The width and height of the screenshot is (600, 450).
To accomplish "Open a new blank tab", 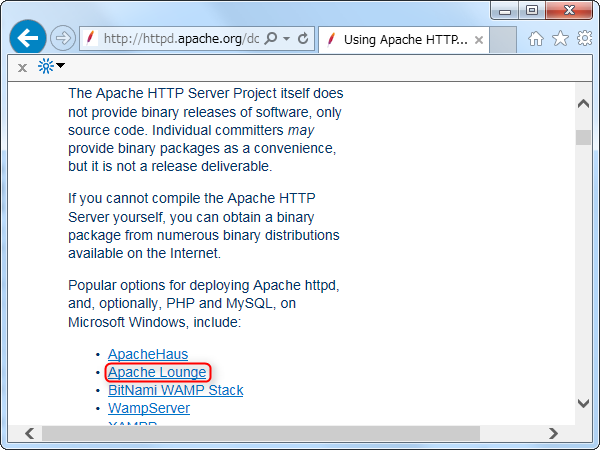I will tap(503, 40).
